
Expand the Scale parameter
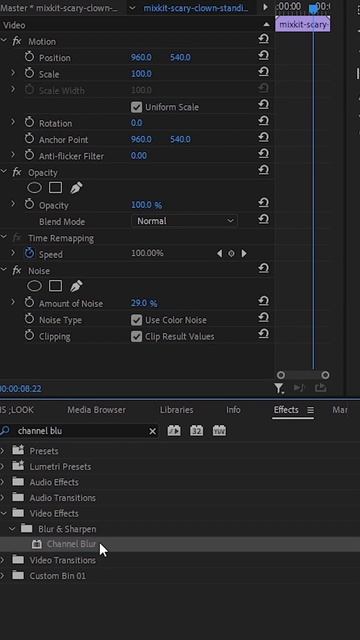(13, 73)
